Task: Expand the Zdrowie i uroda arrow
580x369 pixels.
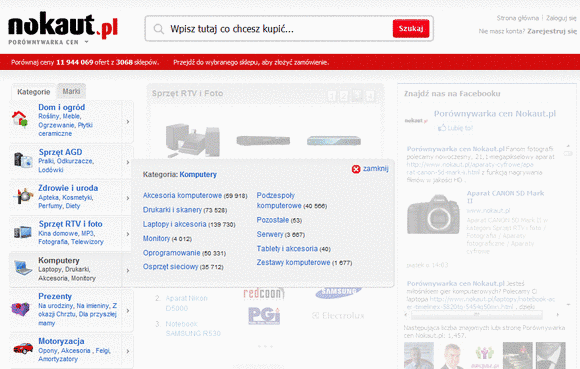Action: [128, 198]
